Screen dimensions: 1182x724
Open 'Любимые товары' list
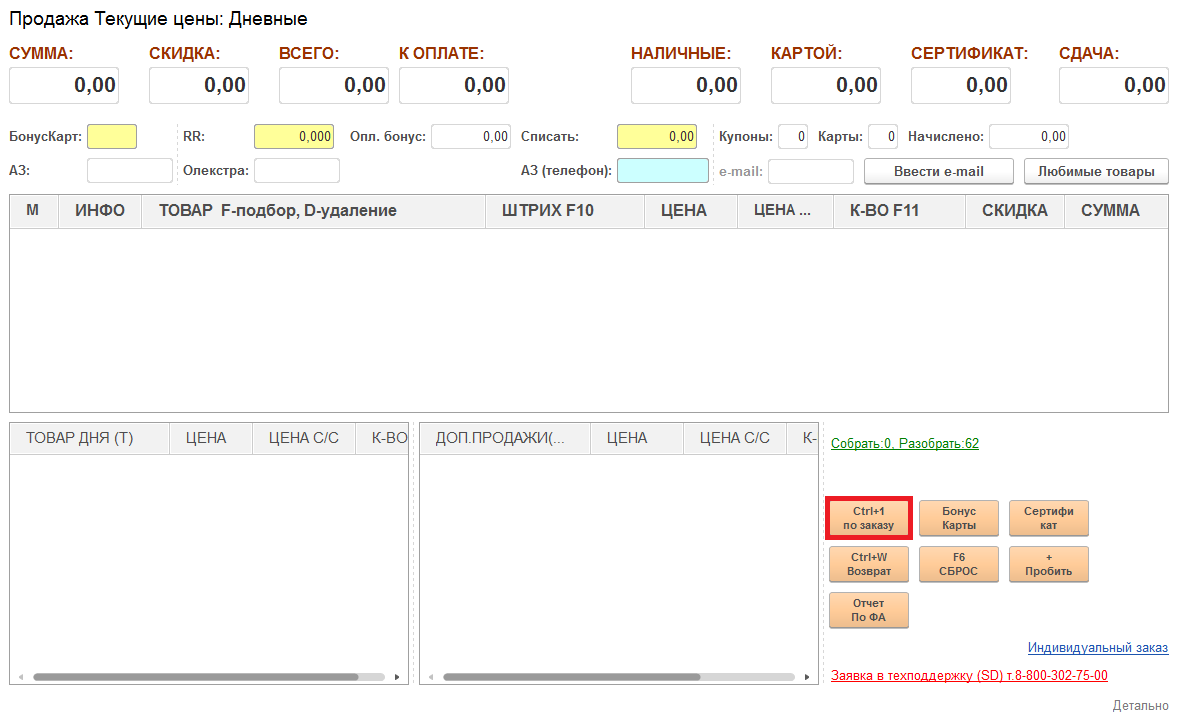pyautogui.click(x=1095, y=171)
